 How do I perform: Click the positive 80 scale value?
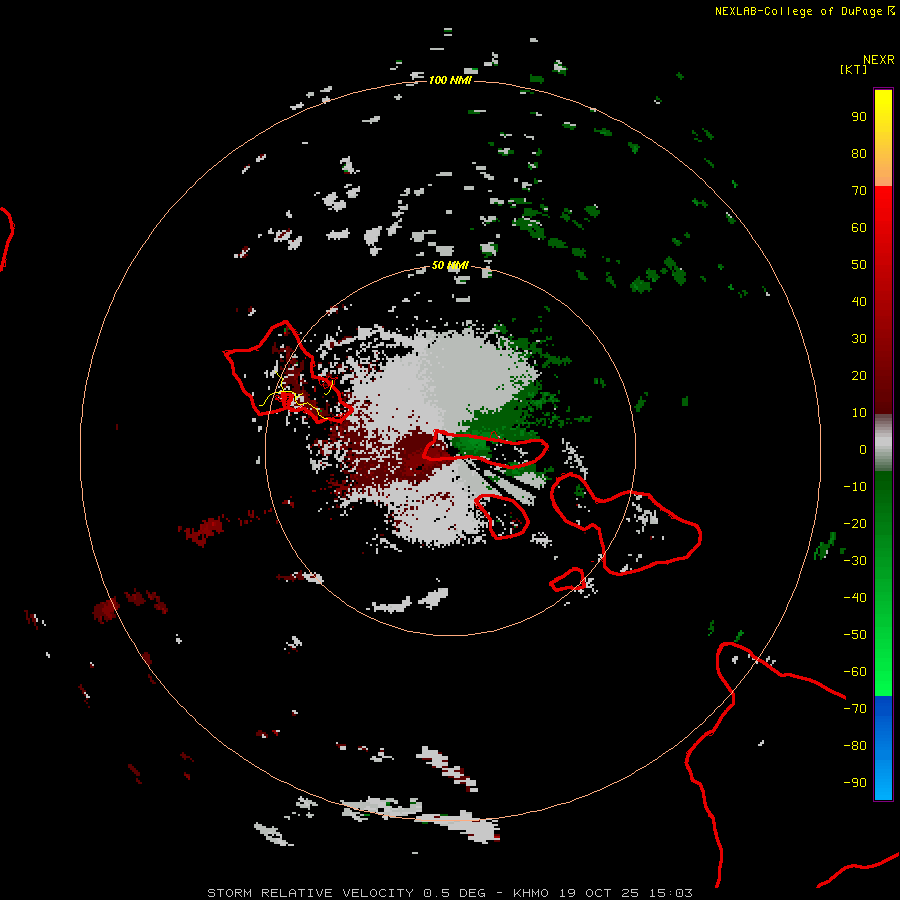point(859,154)
